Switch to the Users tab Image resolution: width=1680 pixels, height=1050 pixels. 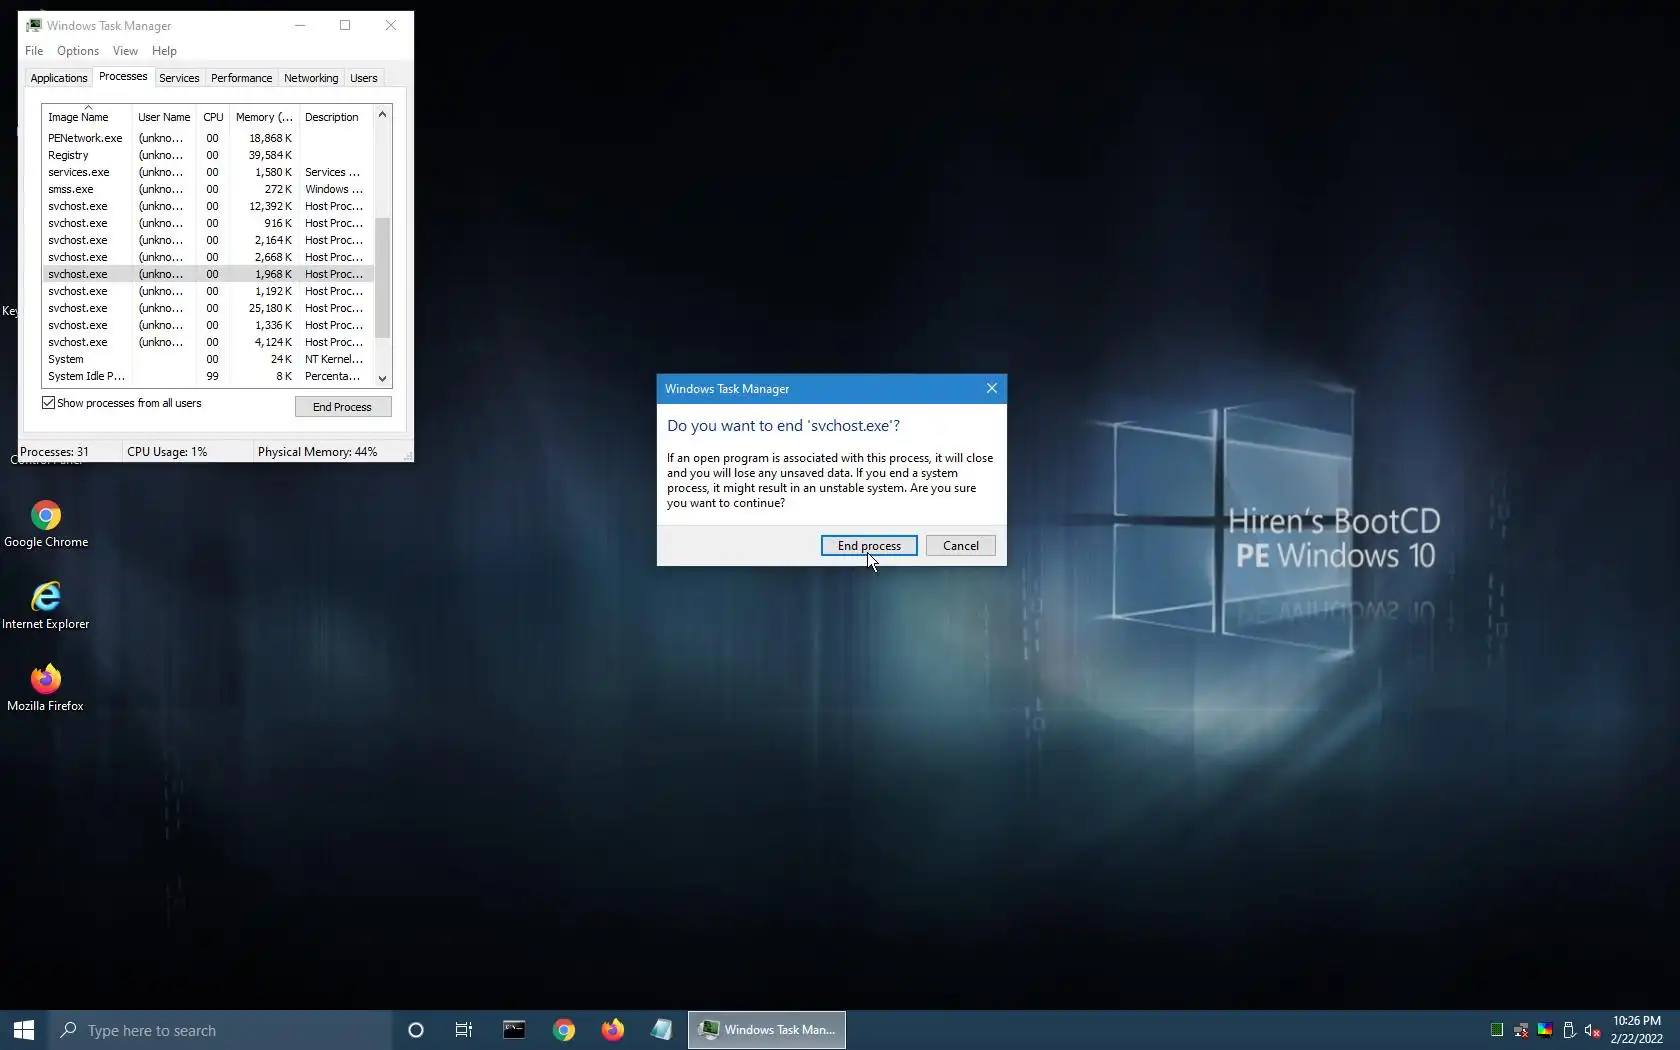pos(364,78)
